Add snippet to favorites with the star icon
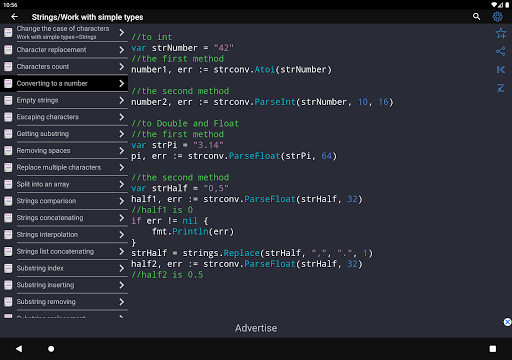The image size is (512, 360). coord(501,33)
